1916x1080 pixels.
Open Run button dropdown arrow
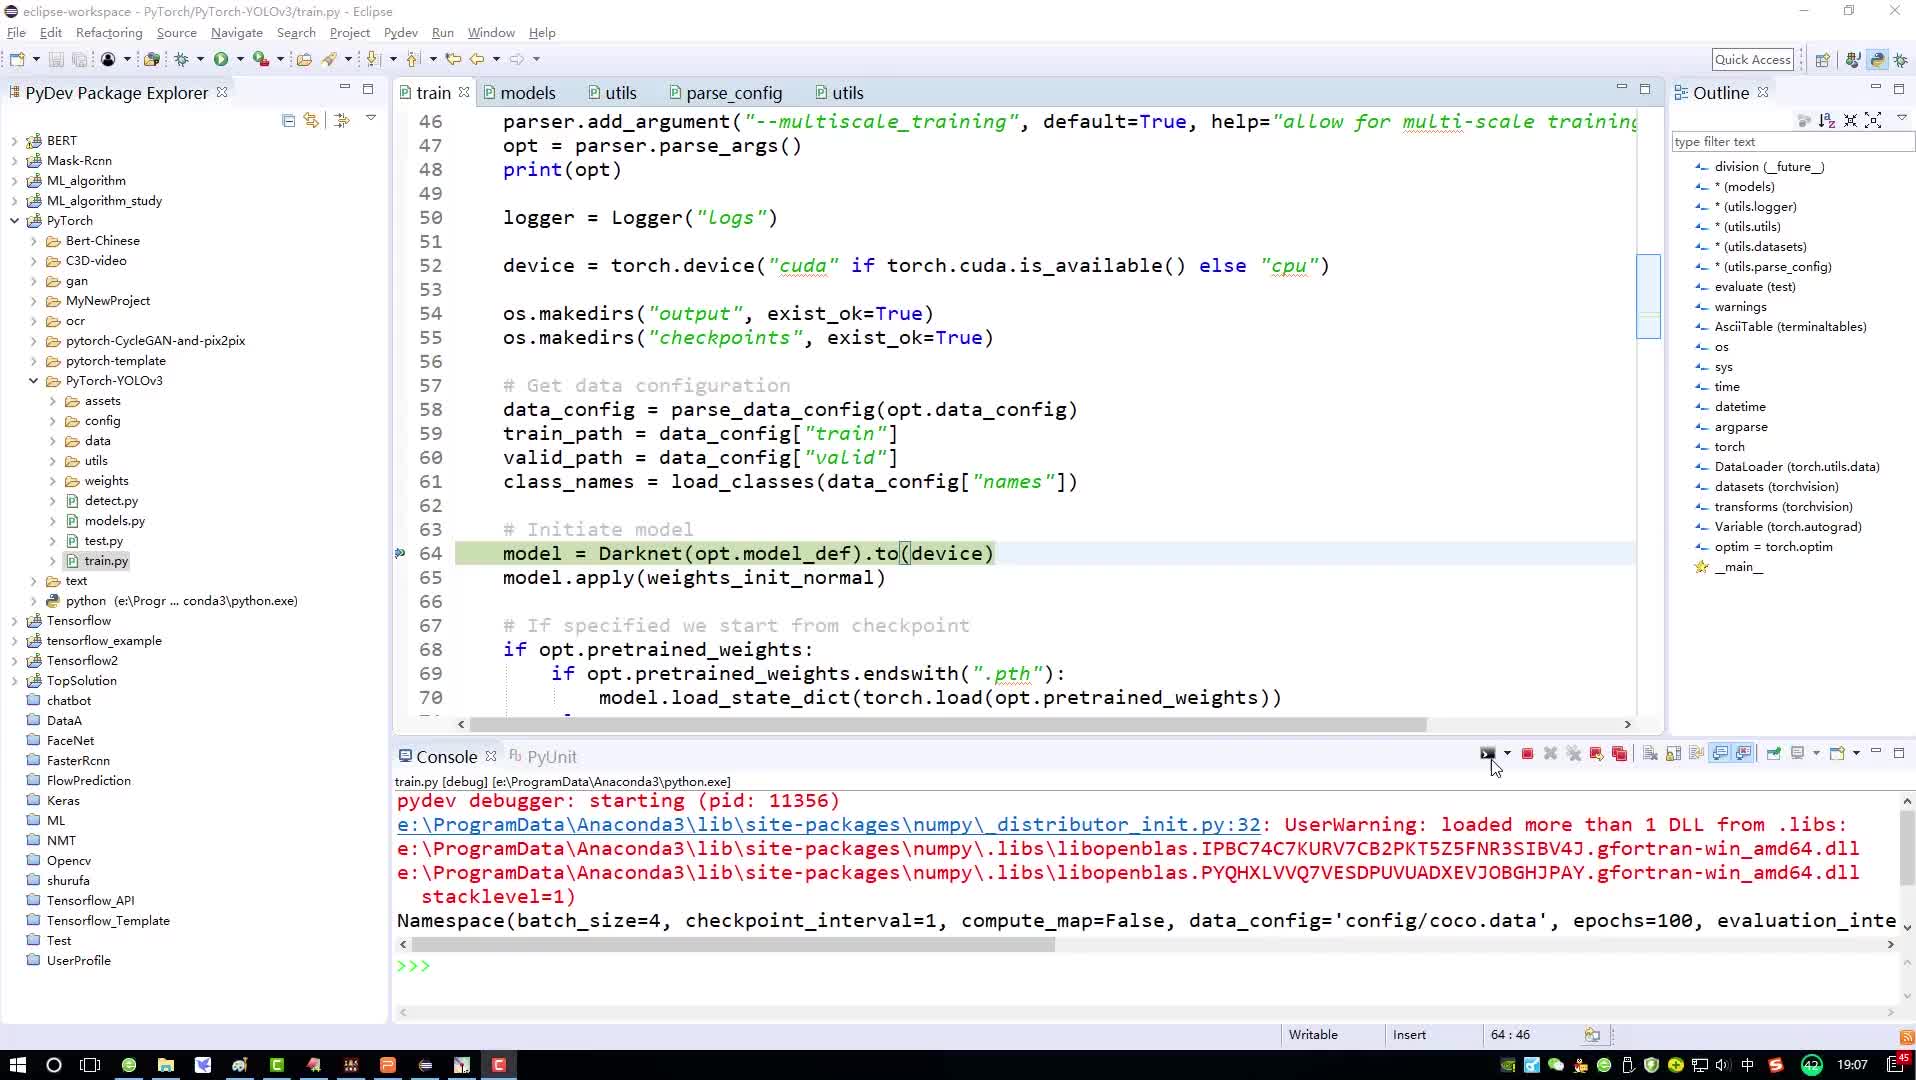click(240, 60)
